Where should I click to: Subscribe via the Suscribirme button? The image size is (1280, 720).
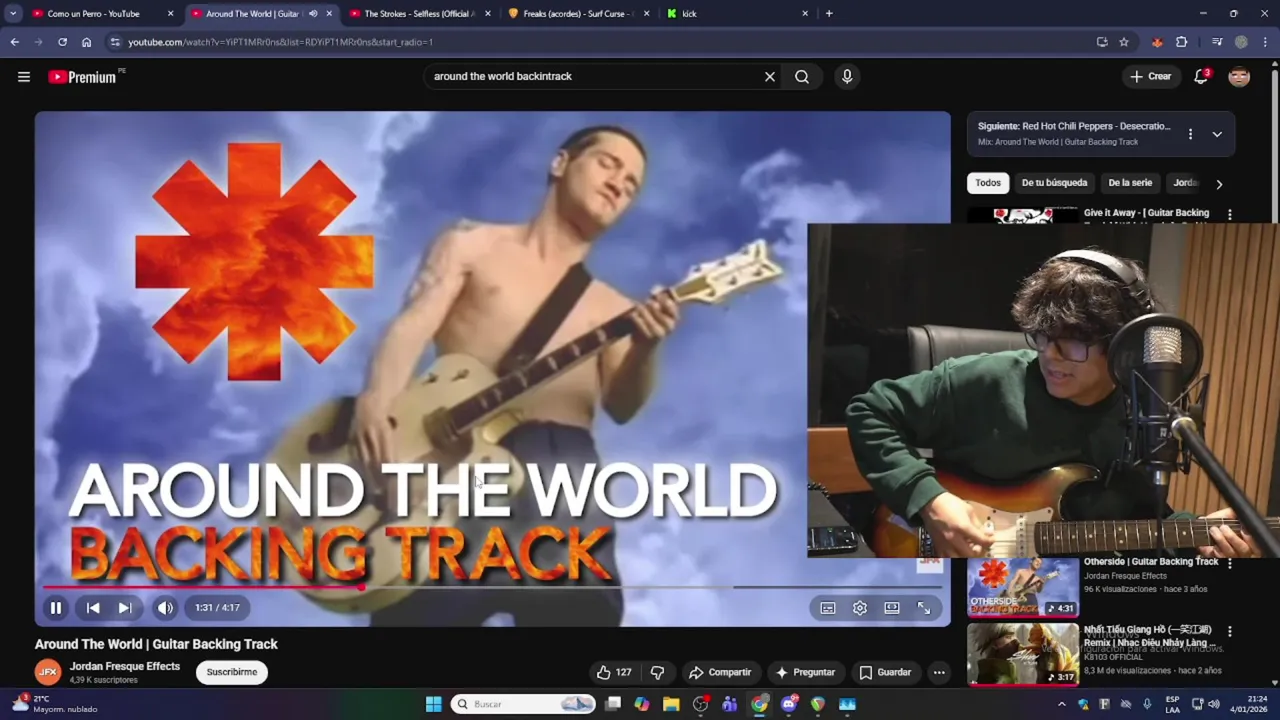pos(232,672)
